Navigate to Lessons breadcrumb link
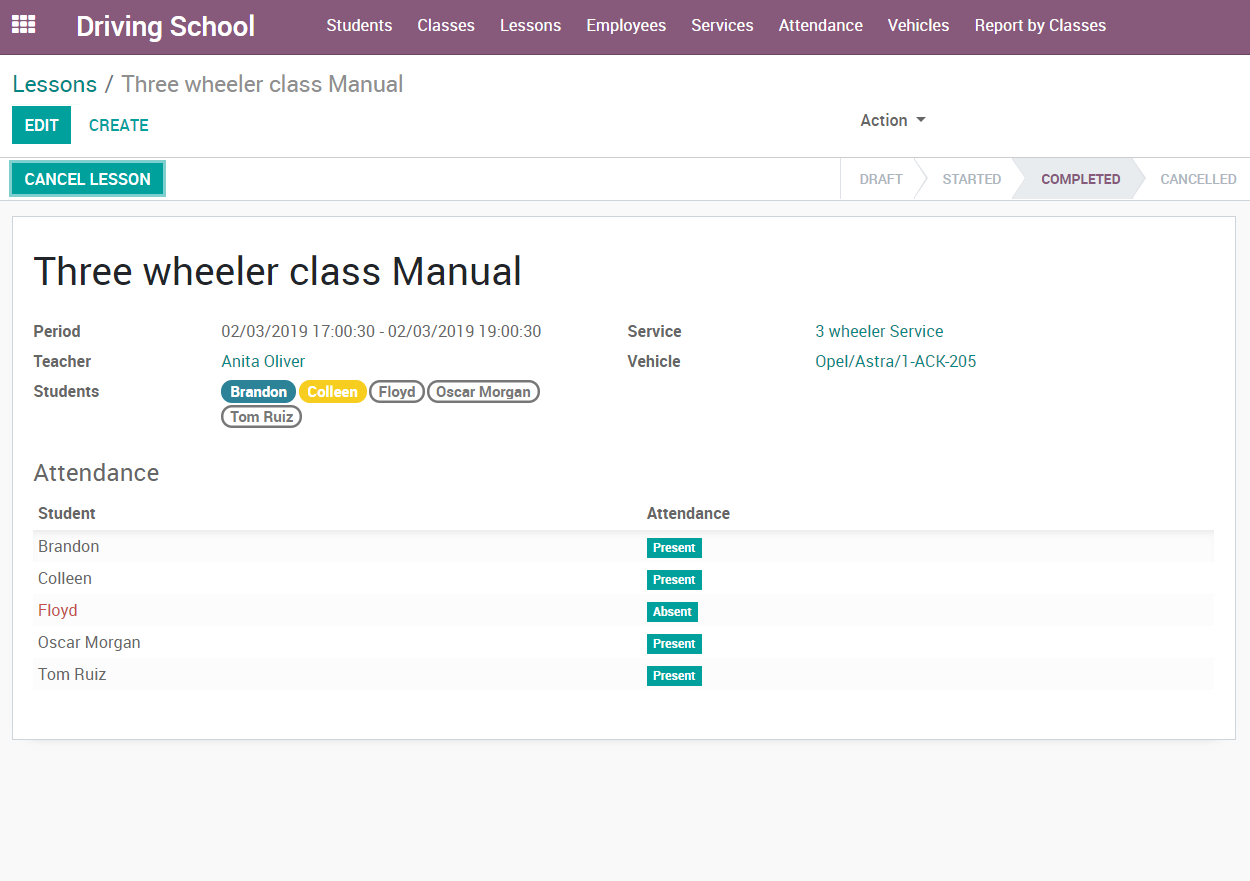Image resolution: width=1250 pixels, height=881 pixels. point(55,84)
